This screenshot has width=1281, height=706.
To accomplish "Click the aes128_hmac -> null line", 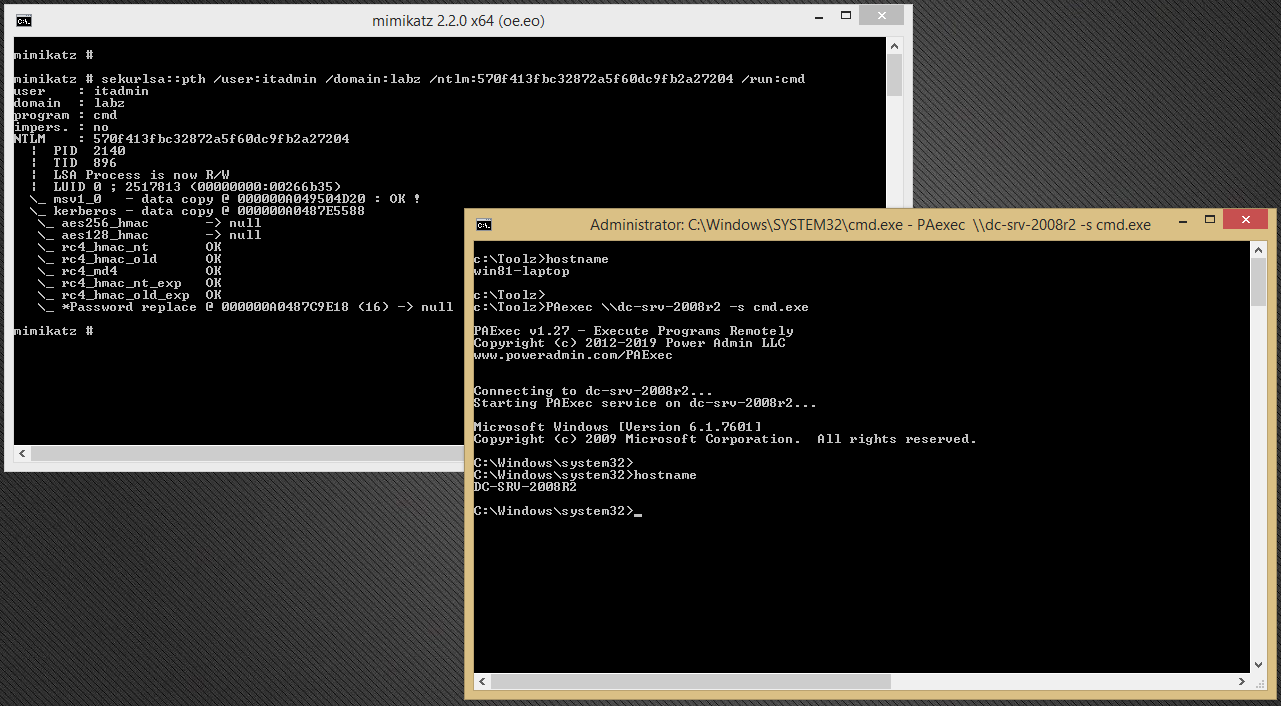I will tap(149, 235).
